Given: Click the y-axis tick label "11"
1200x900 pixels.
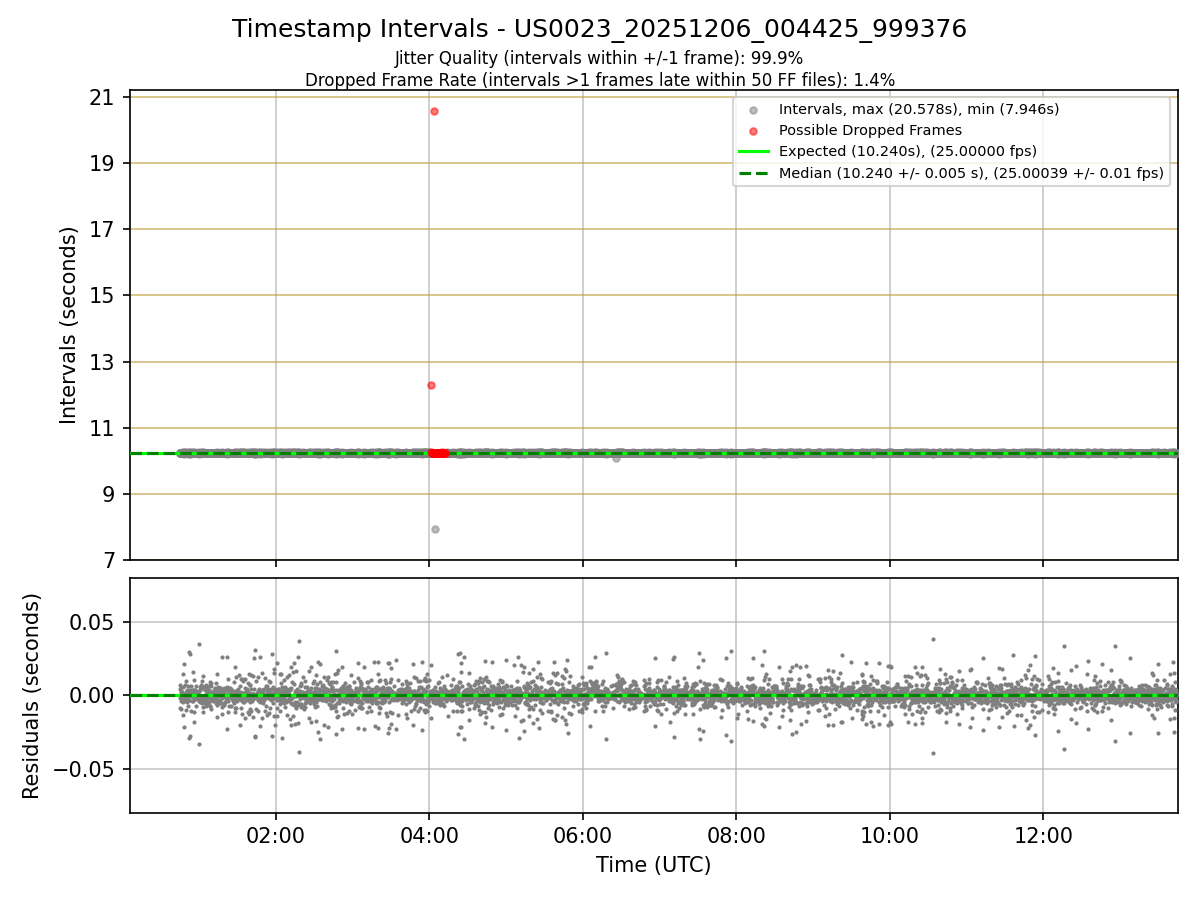Looking at the screenshot, I should 100,428.
